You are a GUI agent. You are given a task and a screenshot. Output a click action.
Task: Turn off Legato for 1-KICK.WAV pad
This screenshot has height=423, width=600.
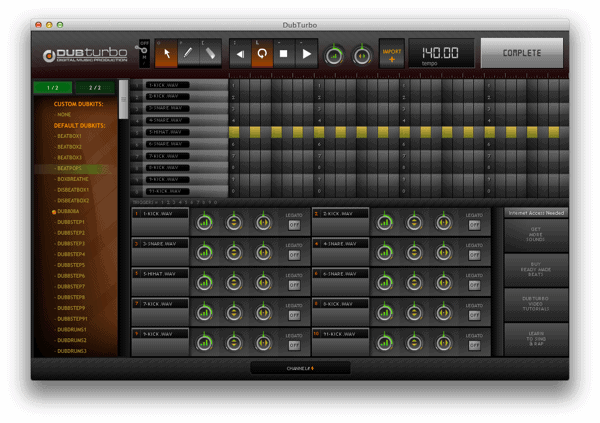[294, 226]
